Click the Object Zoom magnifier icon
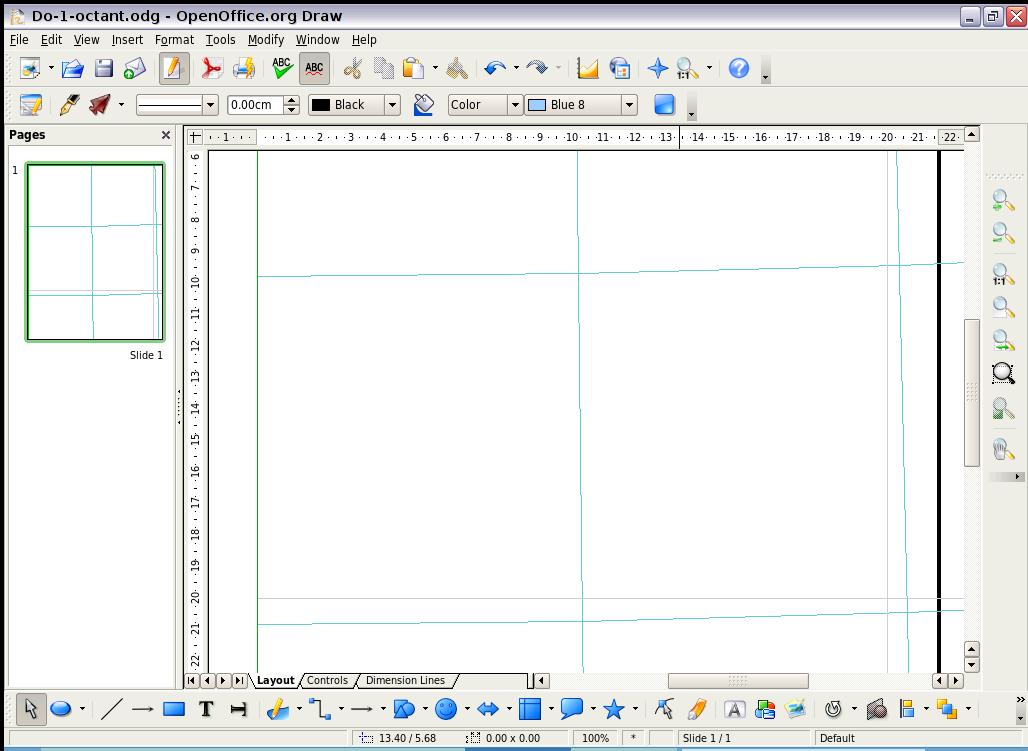The image size is (1028, 751). [x=1003, y=410]
